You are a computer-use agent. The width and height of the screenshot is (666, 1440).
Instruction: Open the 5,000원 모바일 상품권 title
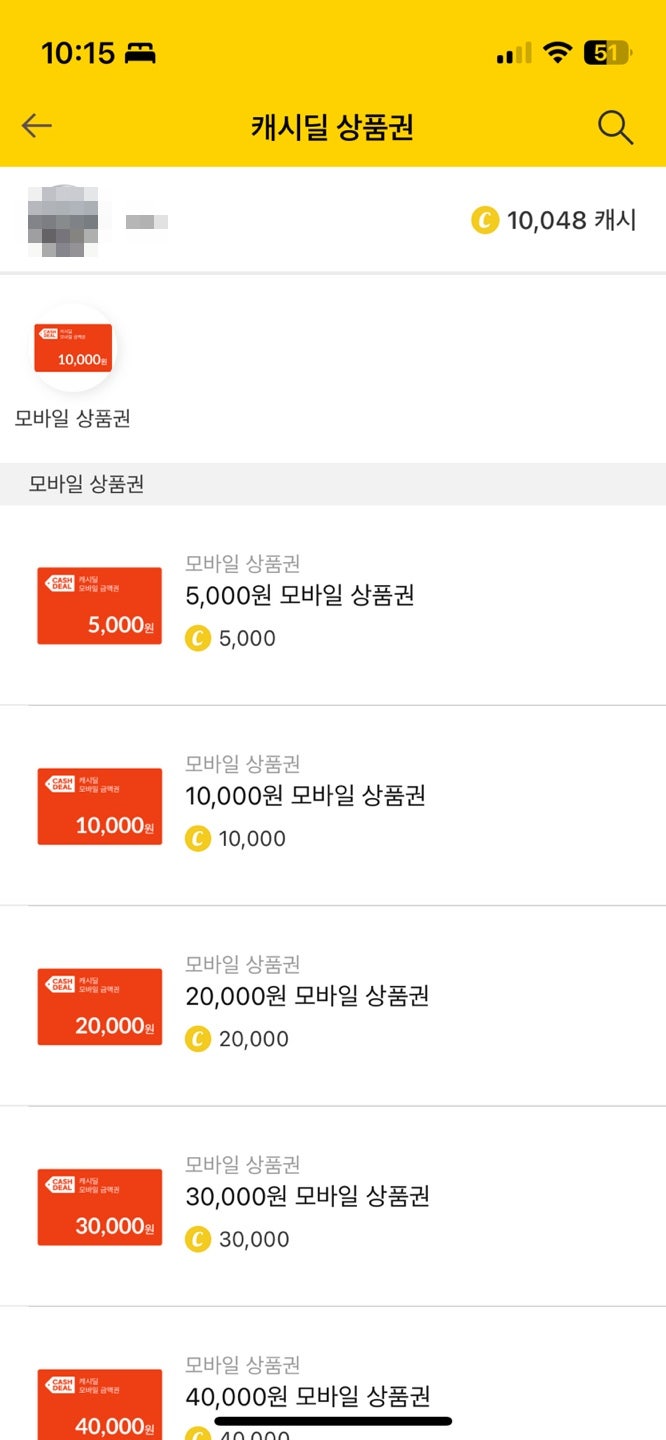tap(300, 596)
